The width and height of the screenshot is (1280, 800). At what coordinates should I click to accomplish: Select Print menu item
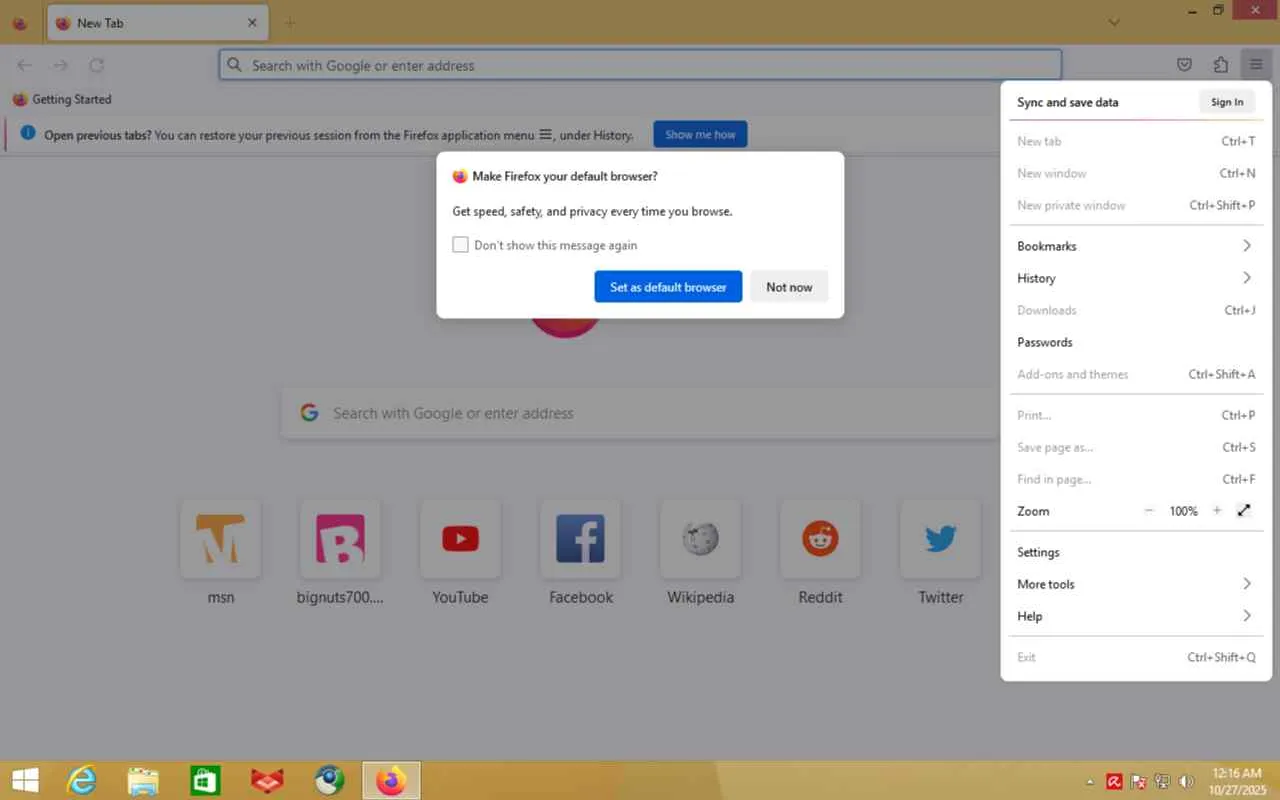[1136, 415]
